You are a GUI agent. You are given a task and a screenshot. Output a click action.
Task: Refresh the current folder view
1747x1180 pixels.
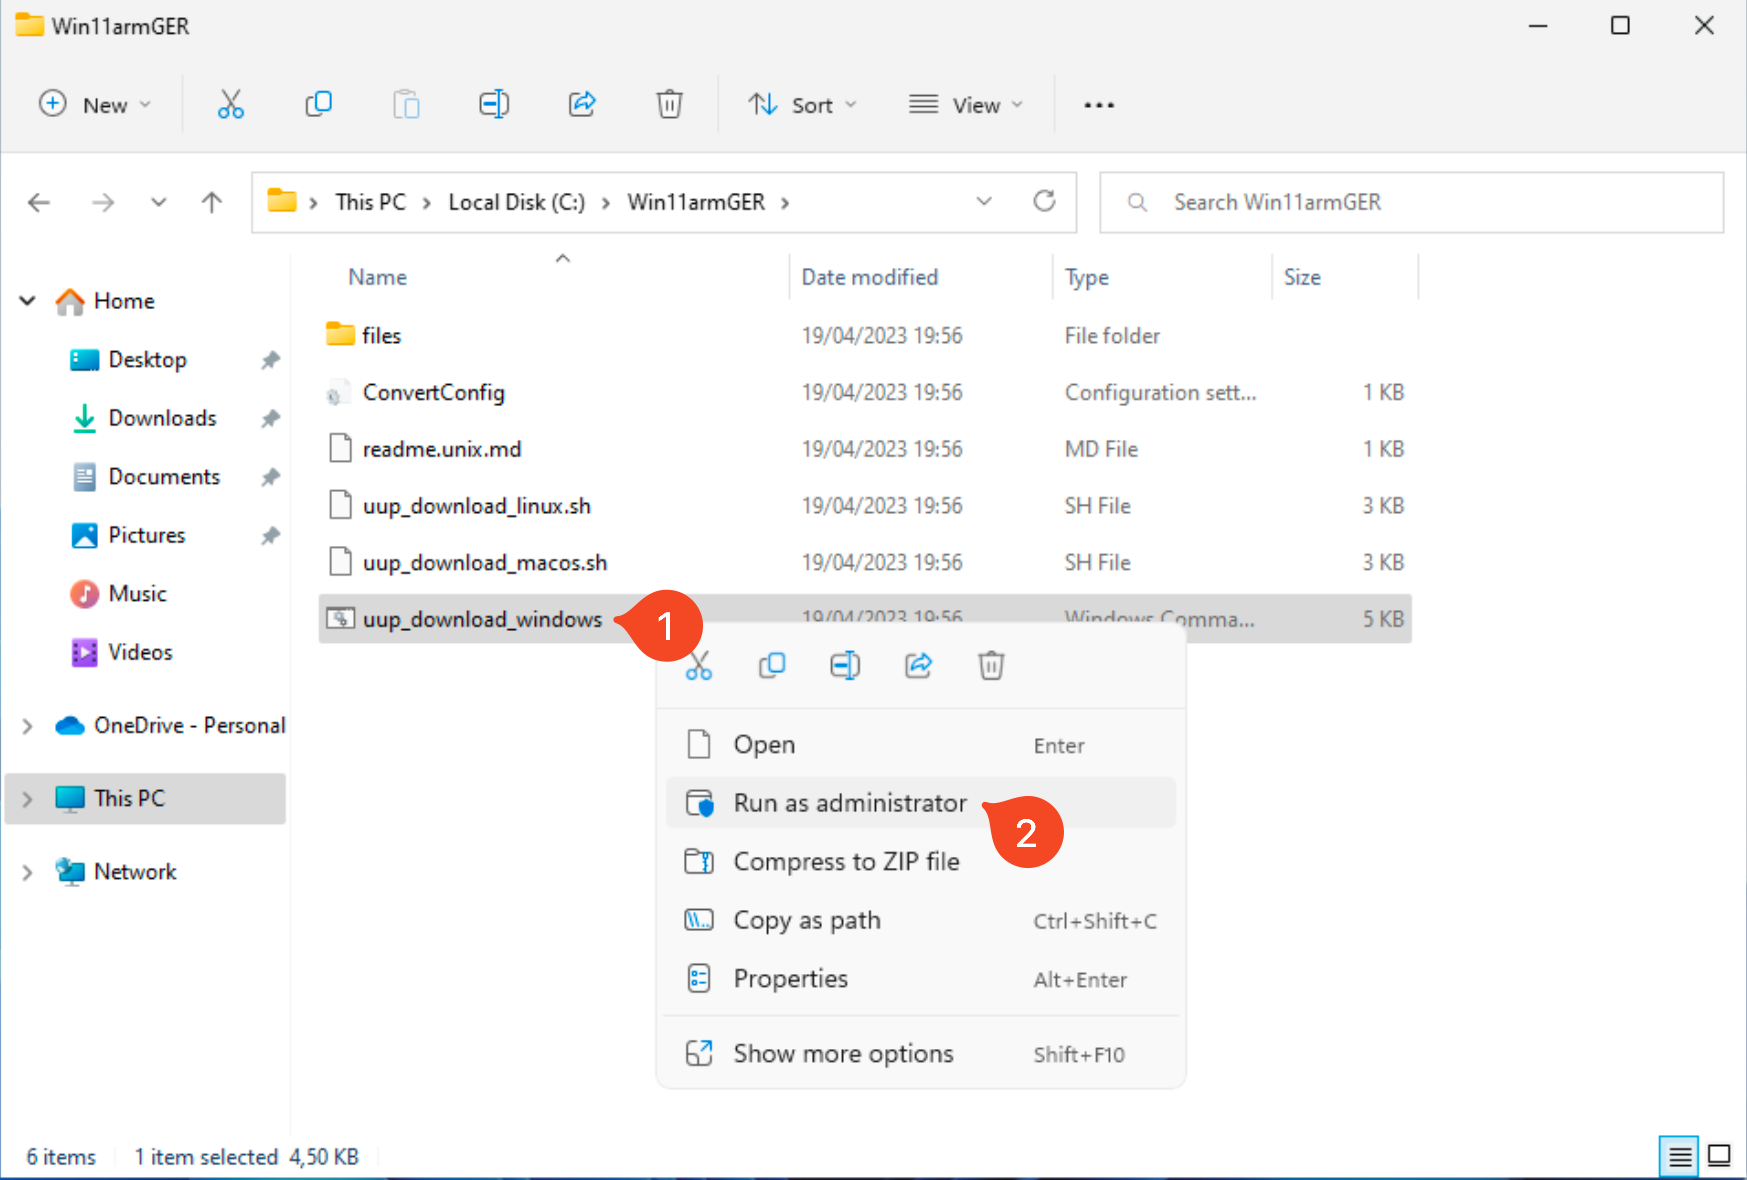(1044, 202)
